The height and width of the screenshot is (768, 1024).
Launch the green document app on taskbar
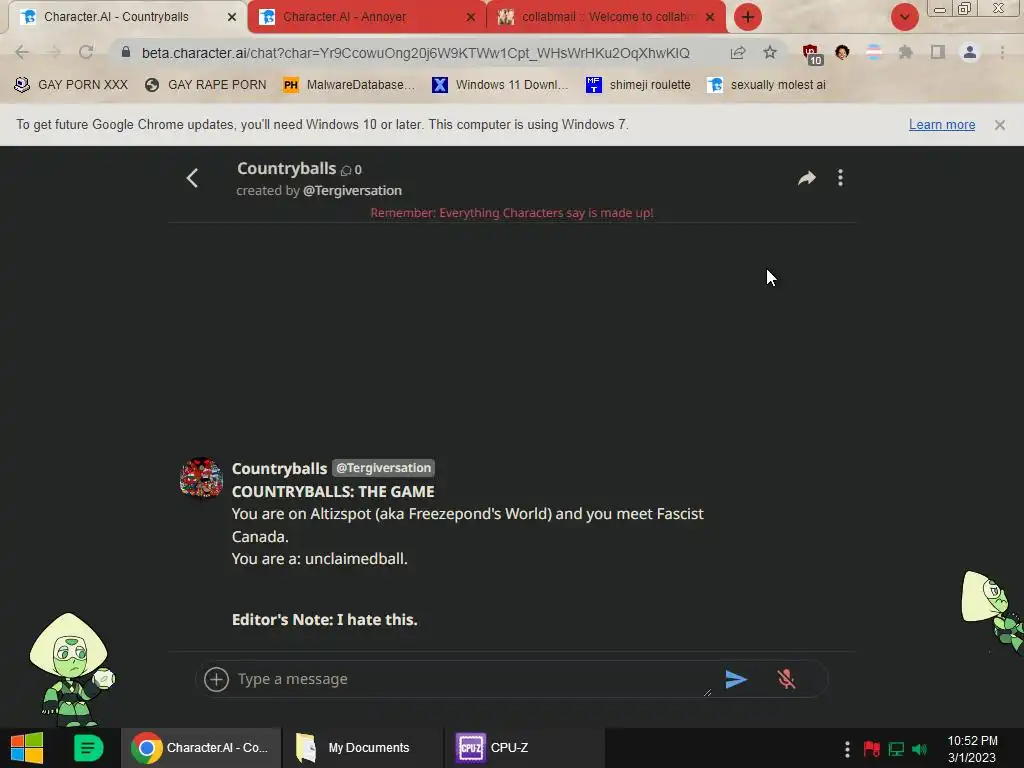[x=88, y=748]
